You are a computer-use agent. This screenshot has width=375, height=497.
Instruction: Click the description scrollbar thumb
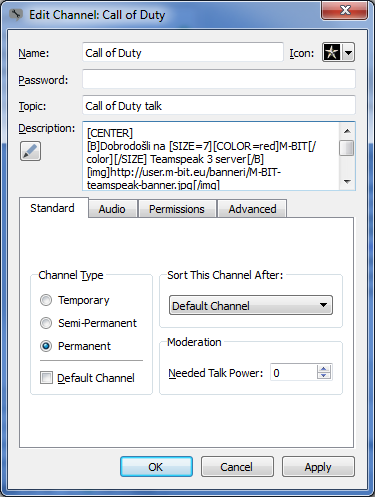point(347,148)
